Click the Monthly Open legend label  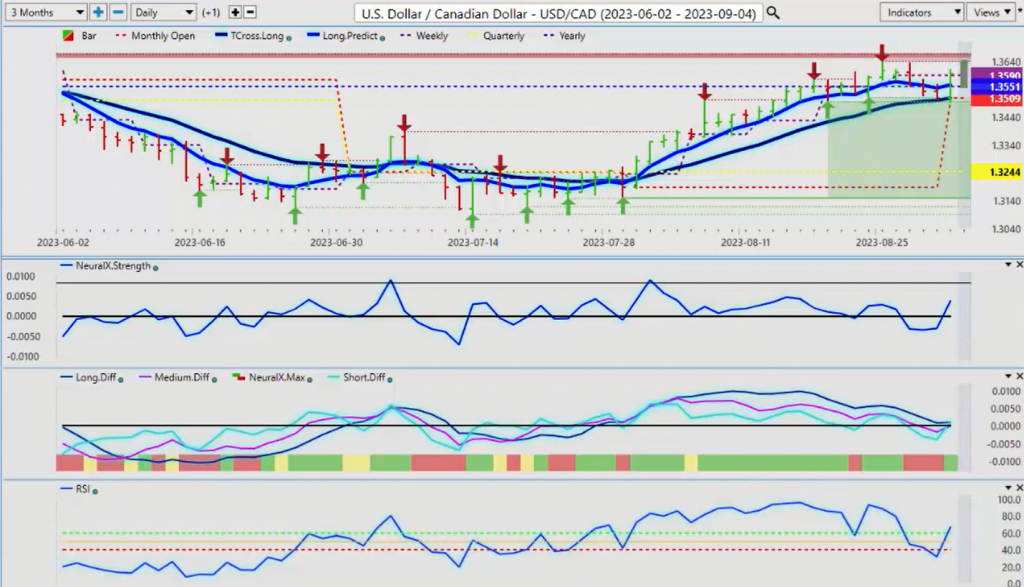pos(163,36)
